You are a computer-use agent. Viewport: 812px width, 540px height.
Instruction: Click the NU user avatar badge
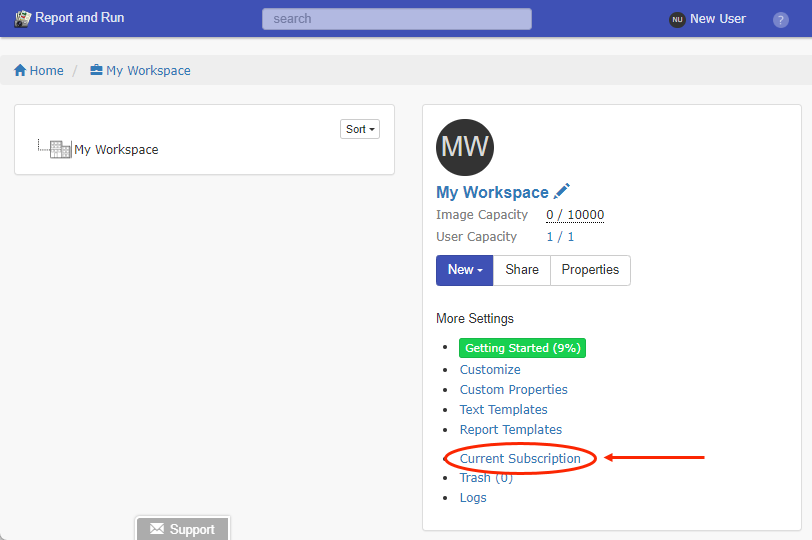677,20
